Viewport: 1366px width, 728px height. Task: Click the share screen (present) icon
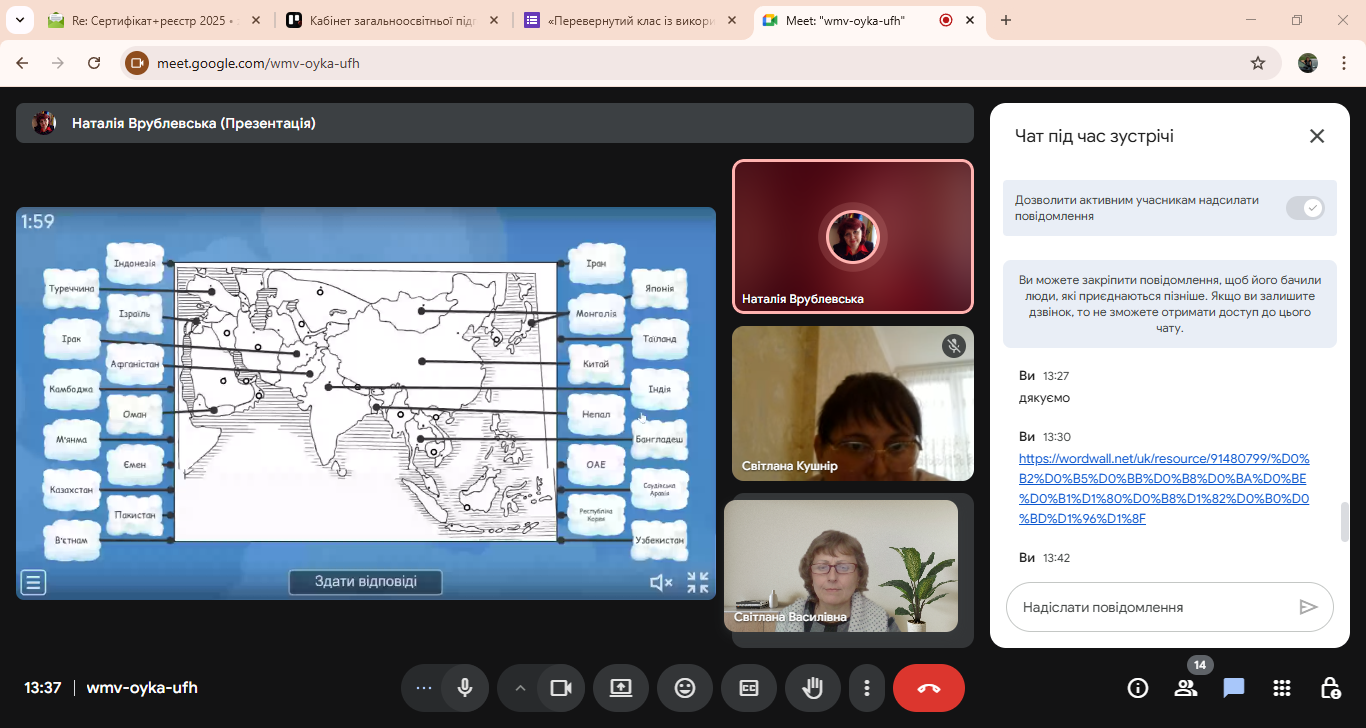(620, 688)
